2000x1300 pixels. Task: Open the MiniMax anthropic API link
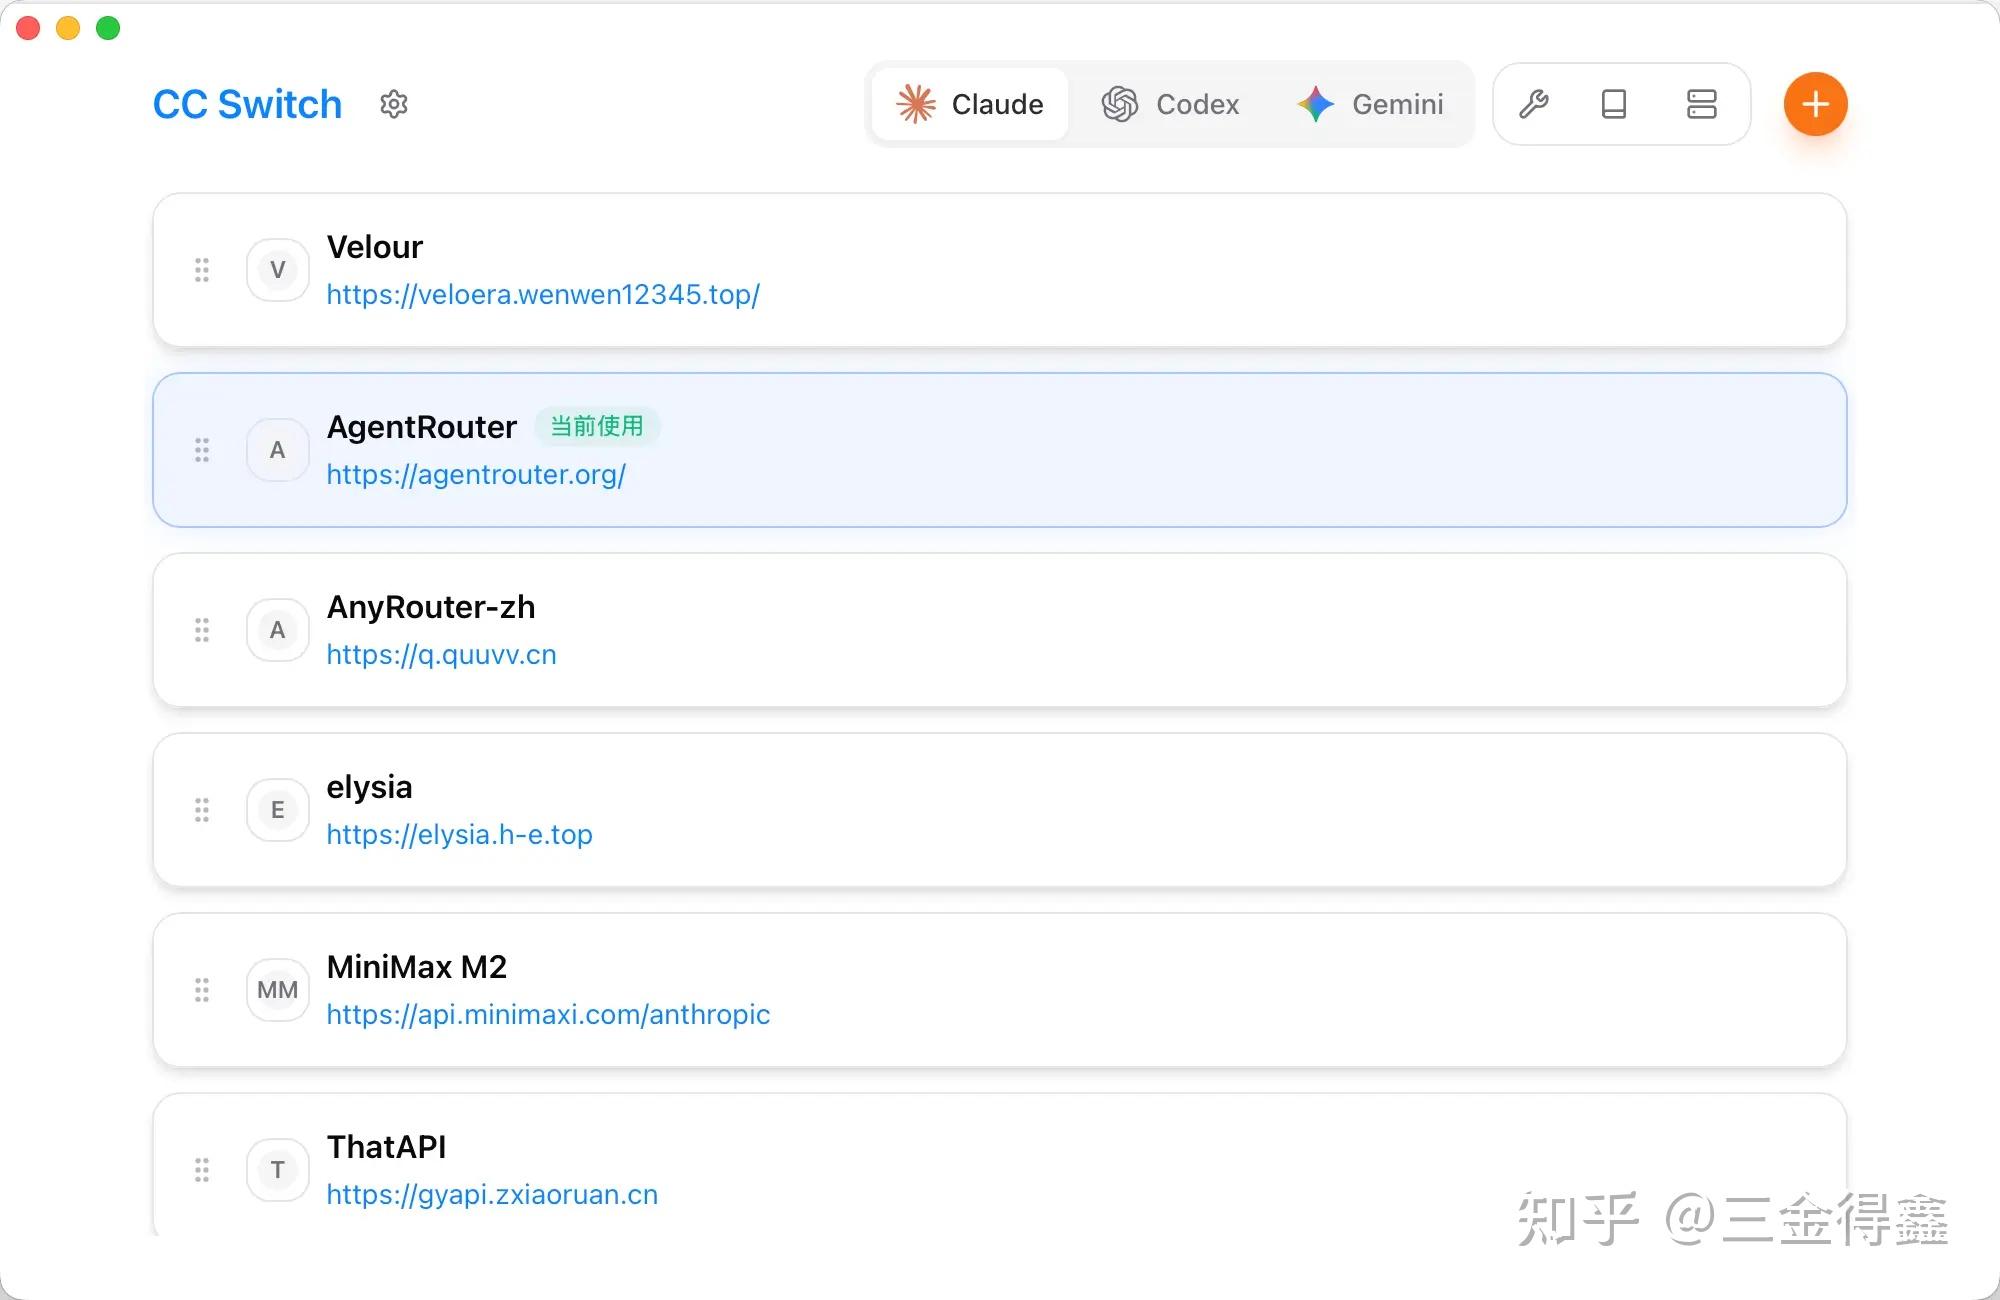(x=548, y=1014)
